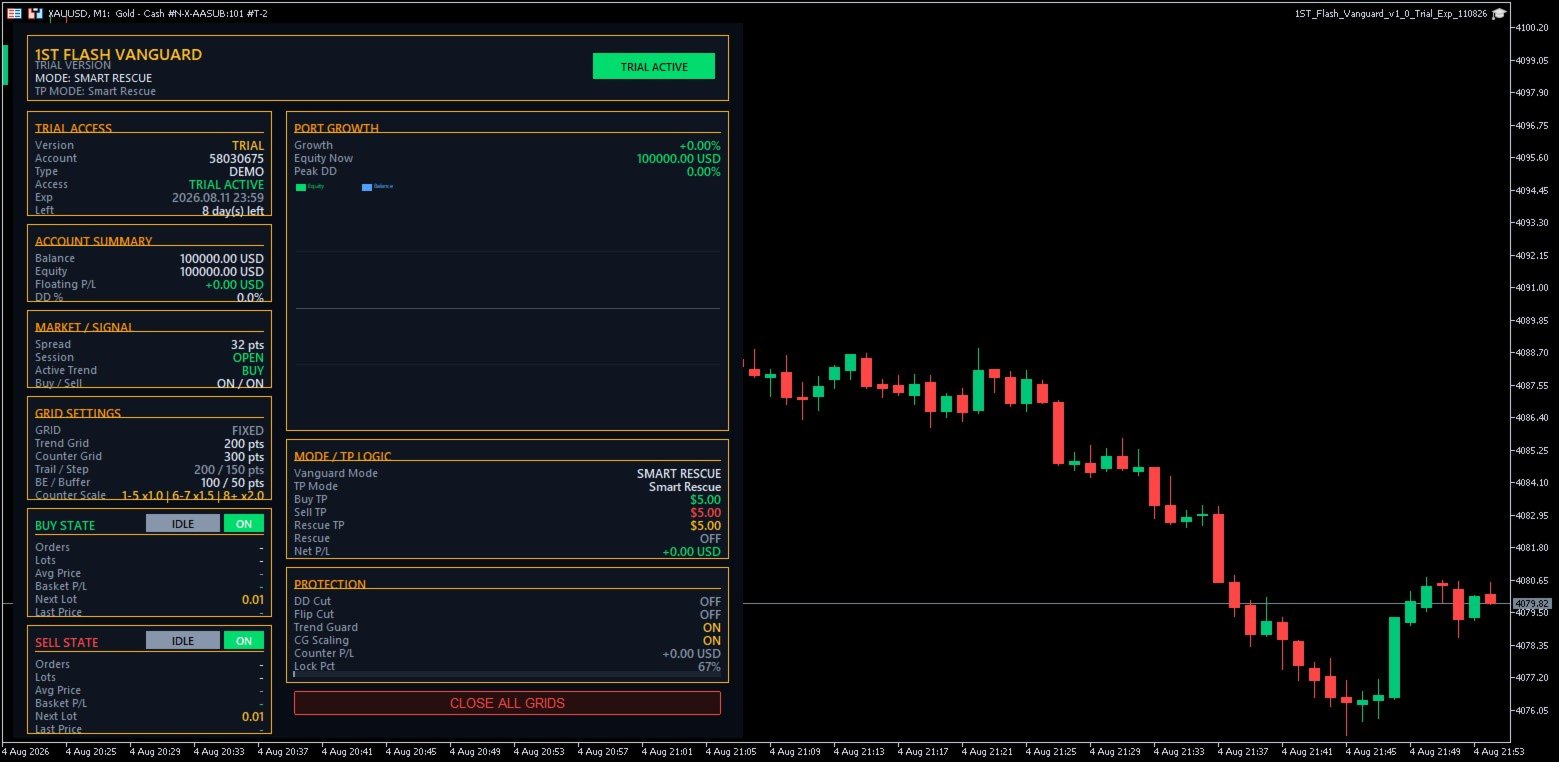Click the 1ST_Flash_Vanguard expert name label
This screenshot has height=762, width=1559.
[x=1391, y=14]
